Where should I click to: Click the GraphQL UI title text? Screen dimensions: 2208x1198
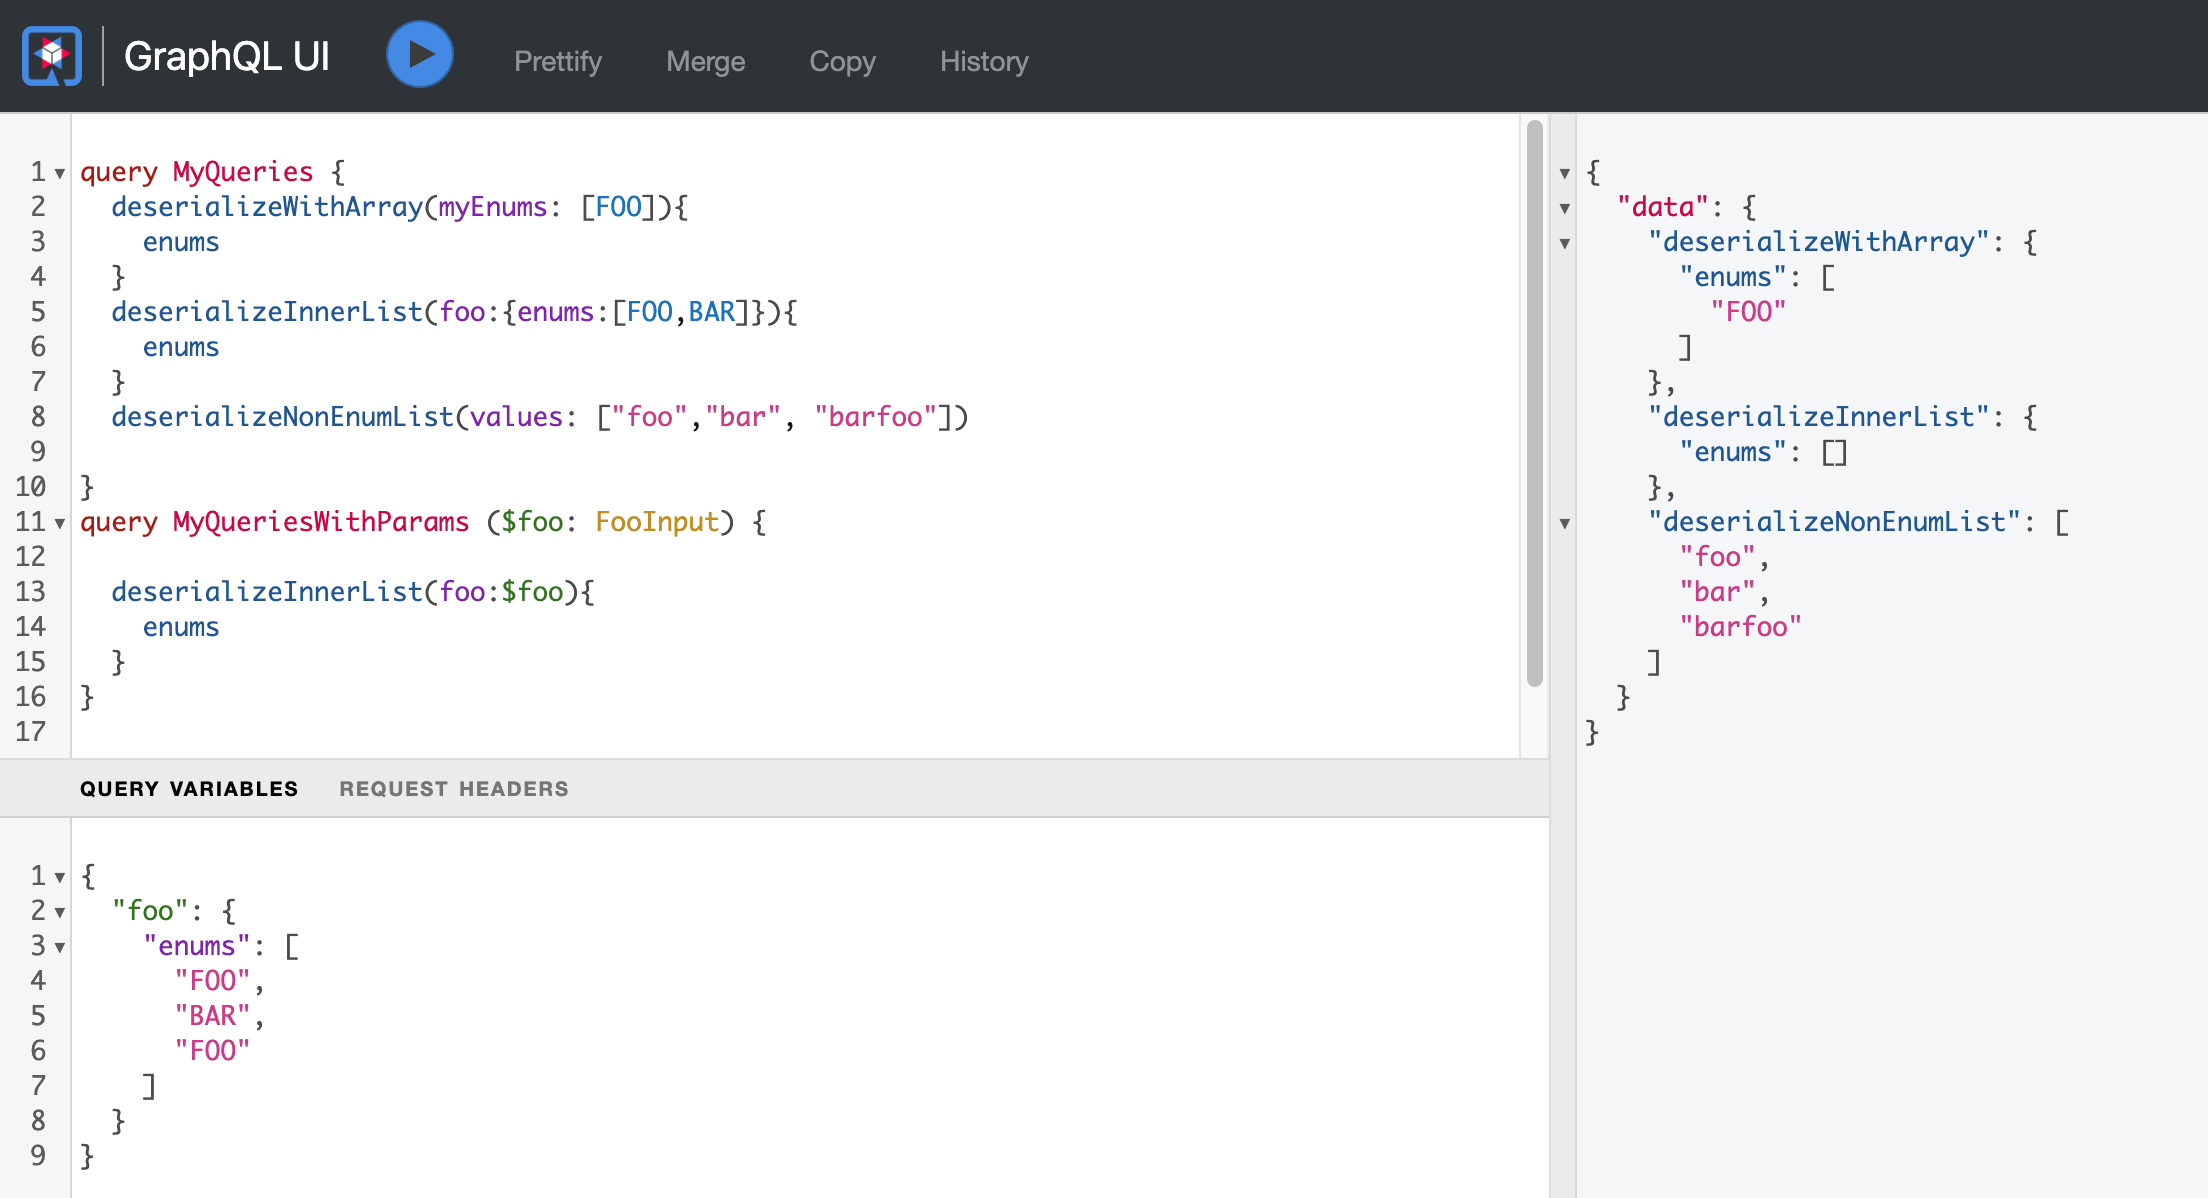[227, 56]
